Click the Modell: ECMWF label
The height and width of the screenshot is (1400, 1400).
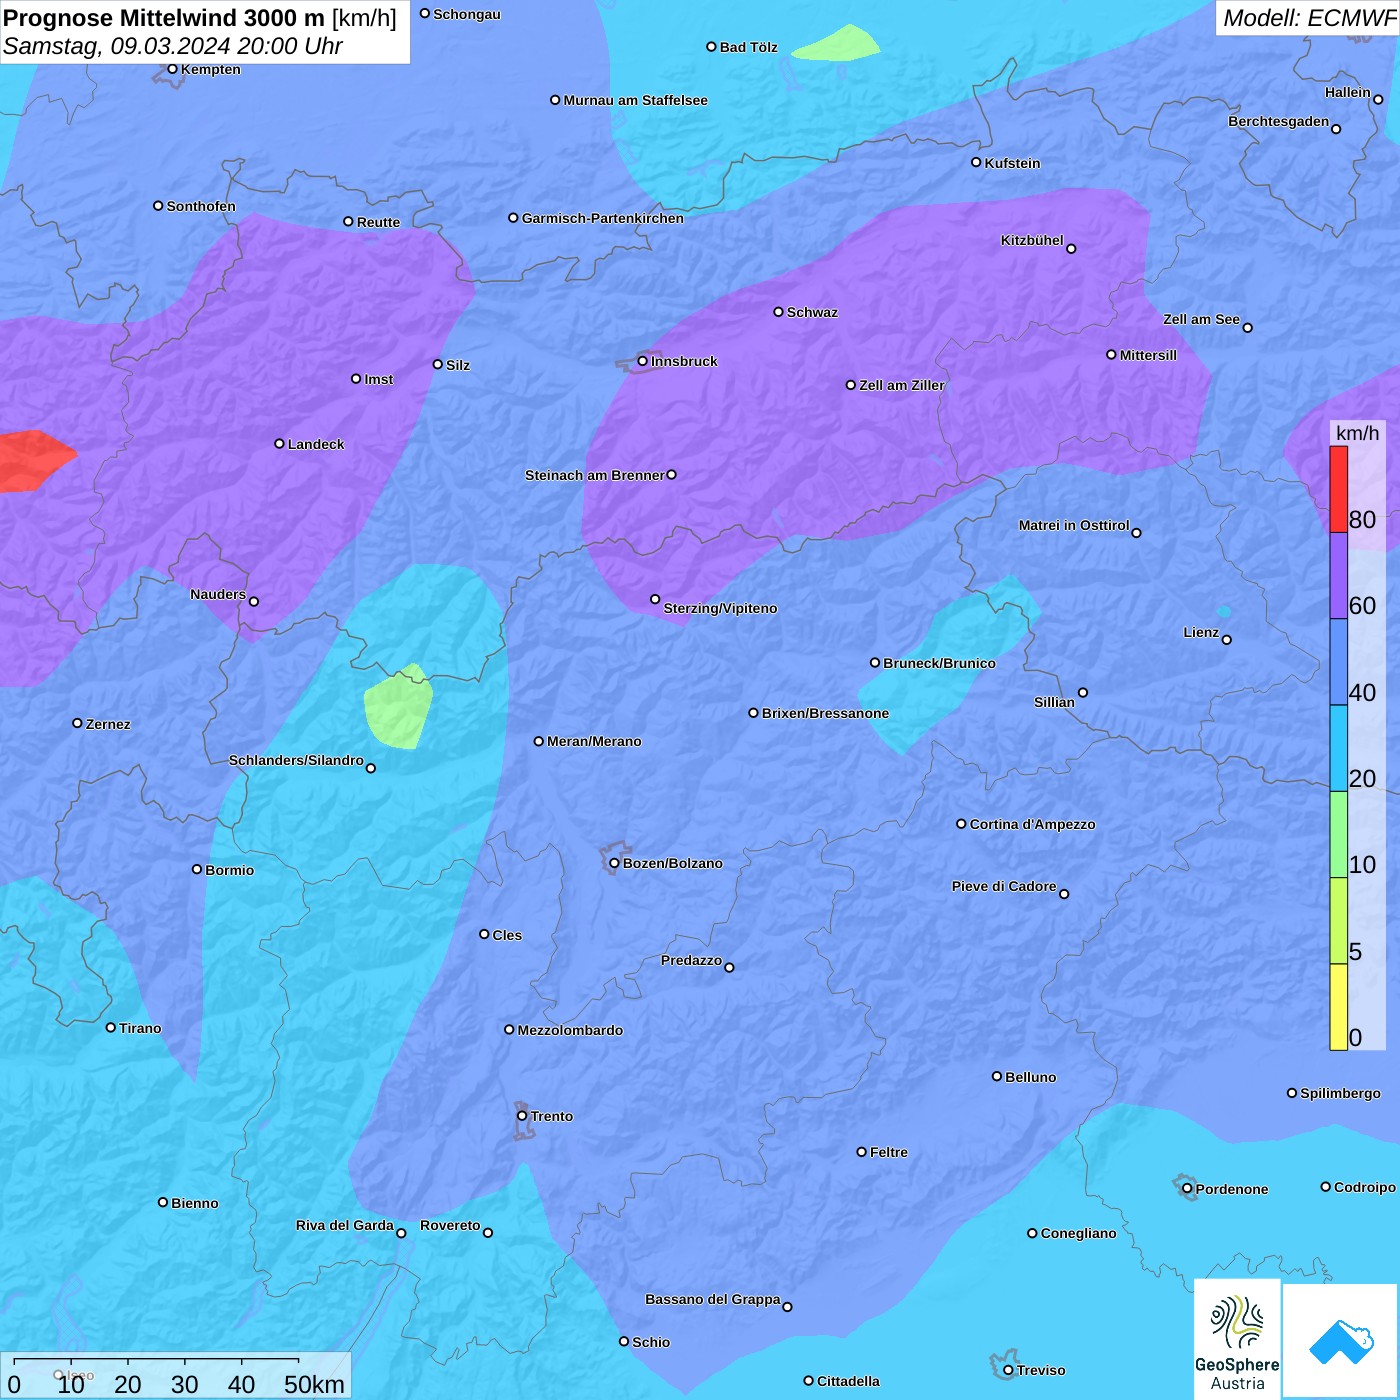[1309, 18]
